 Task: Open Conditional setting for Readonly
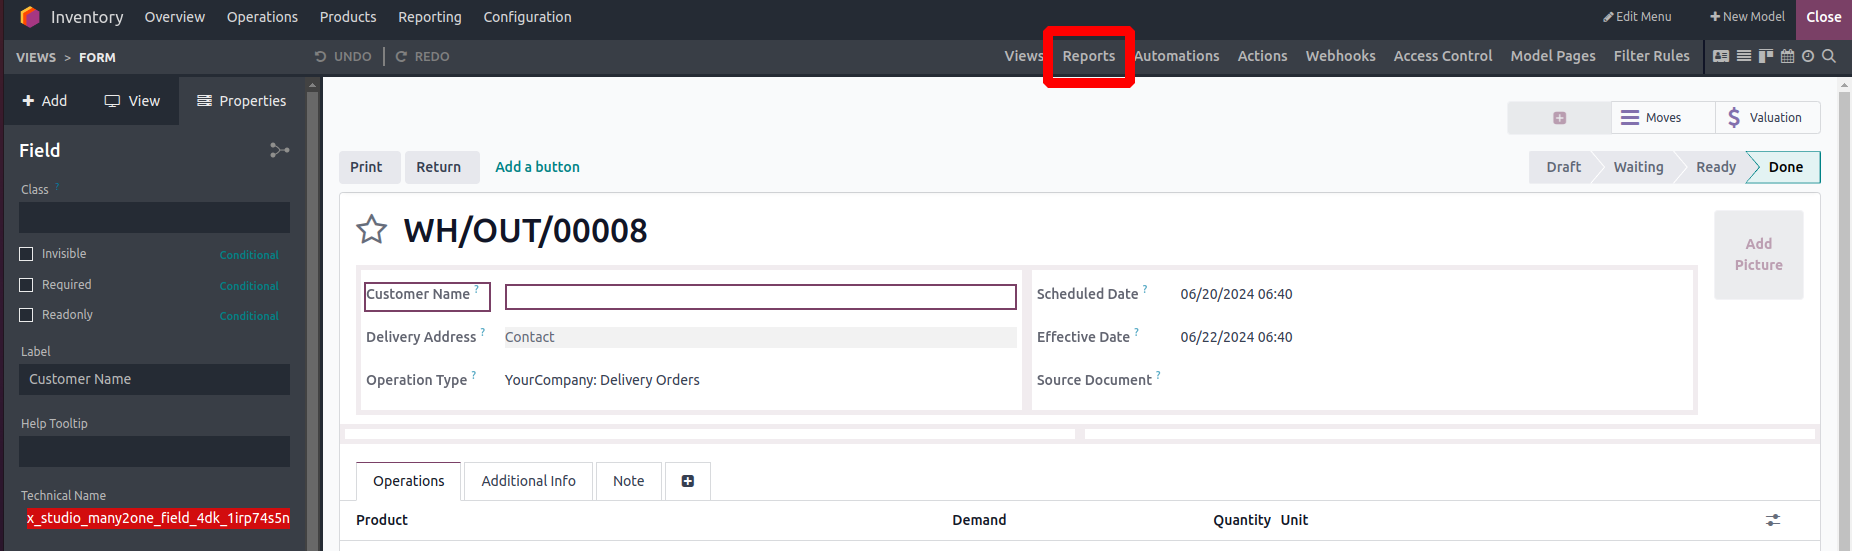[x=249, y=316]
